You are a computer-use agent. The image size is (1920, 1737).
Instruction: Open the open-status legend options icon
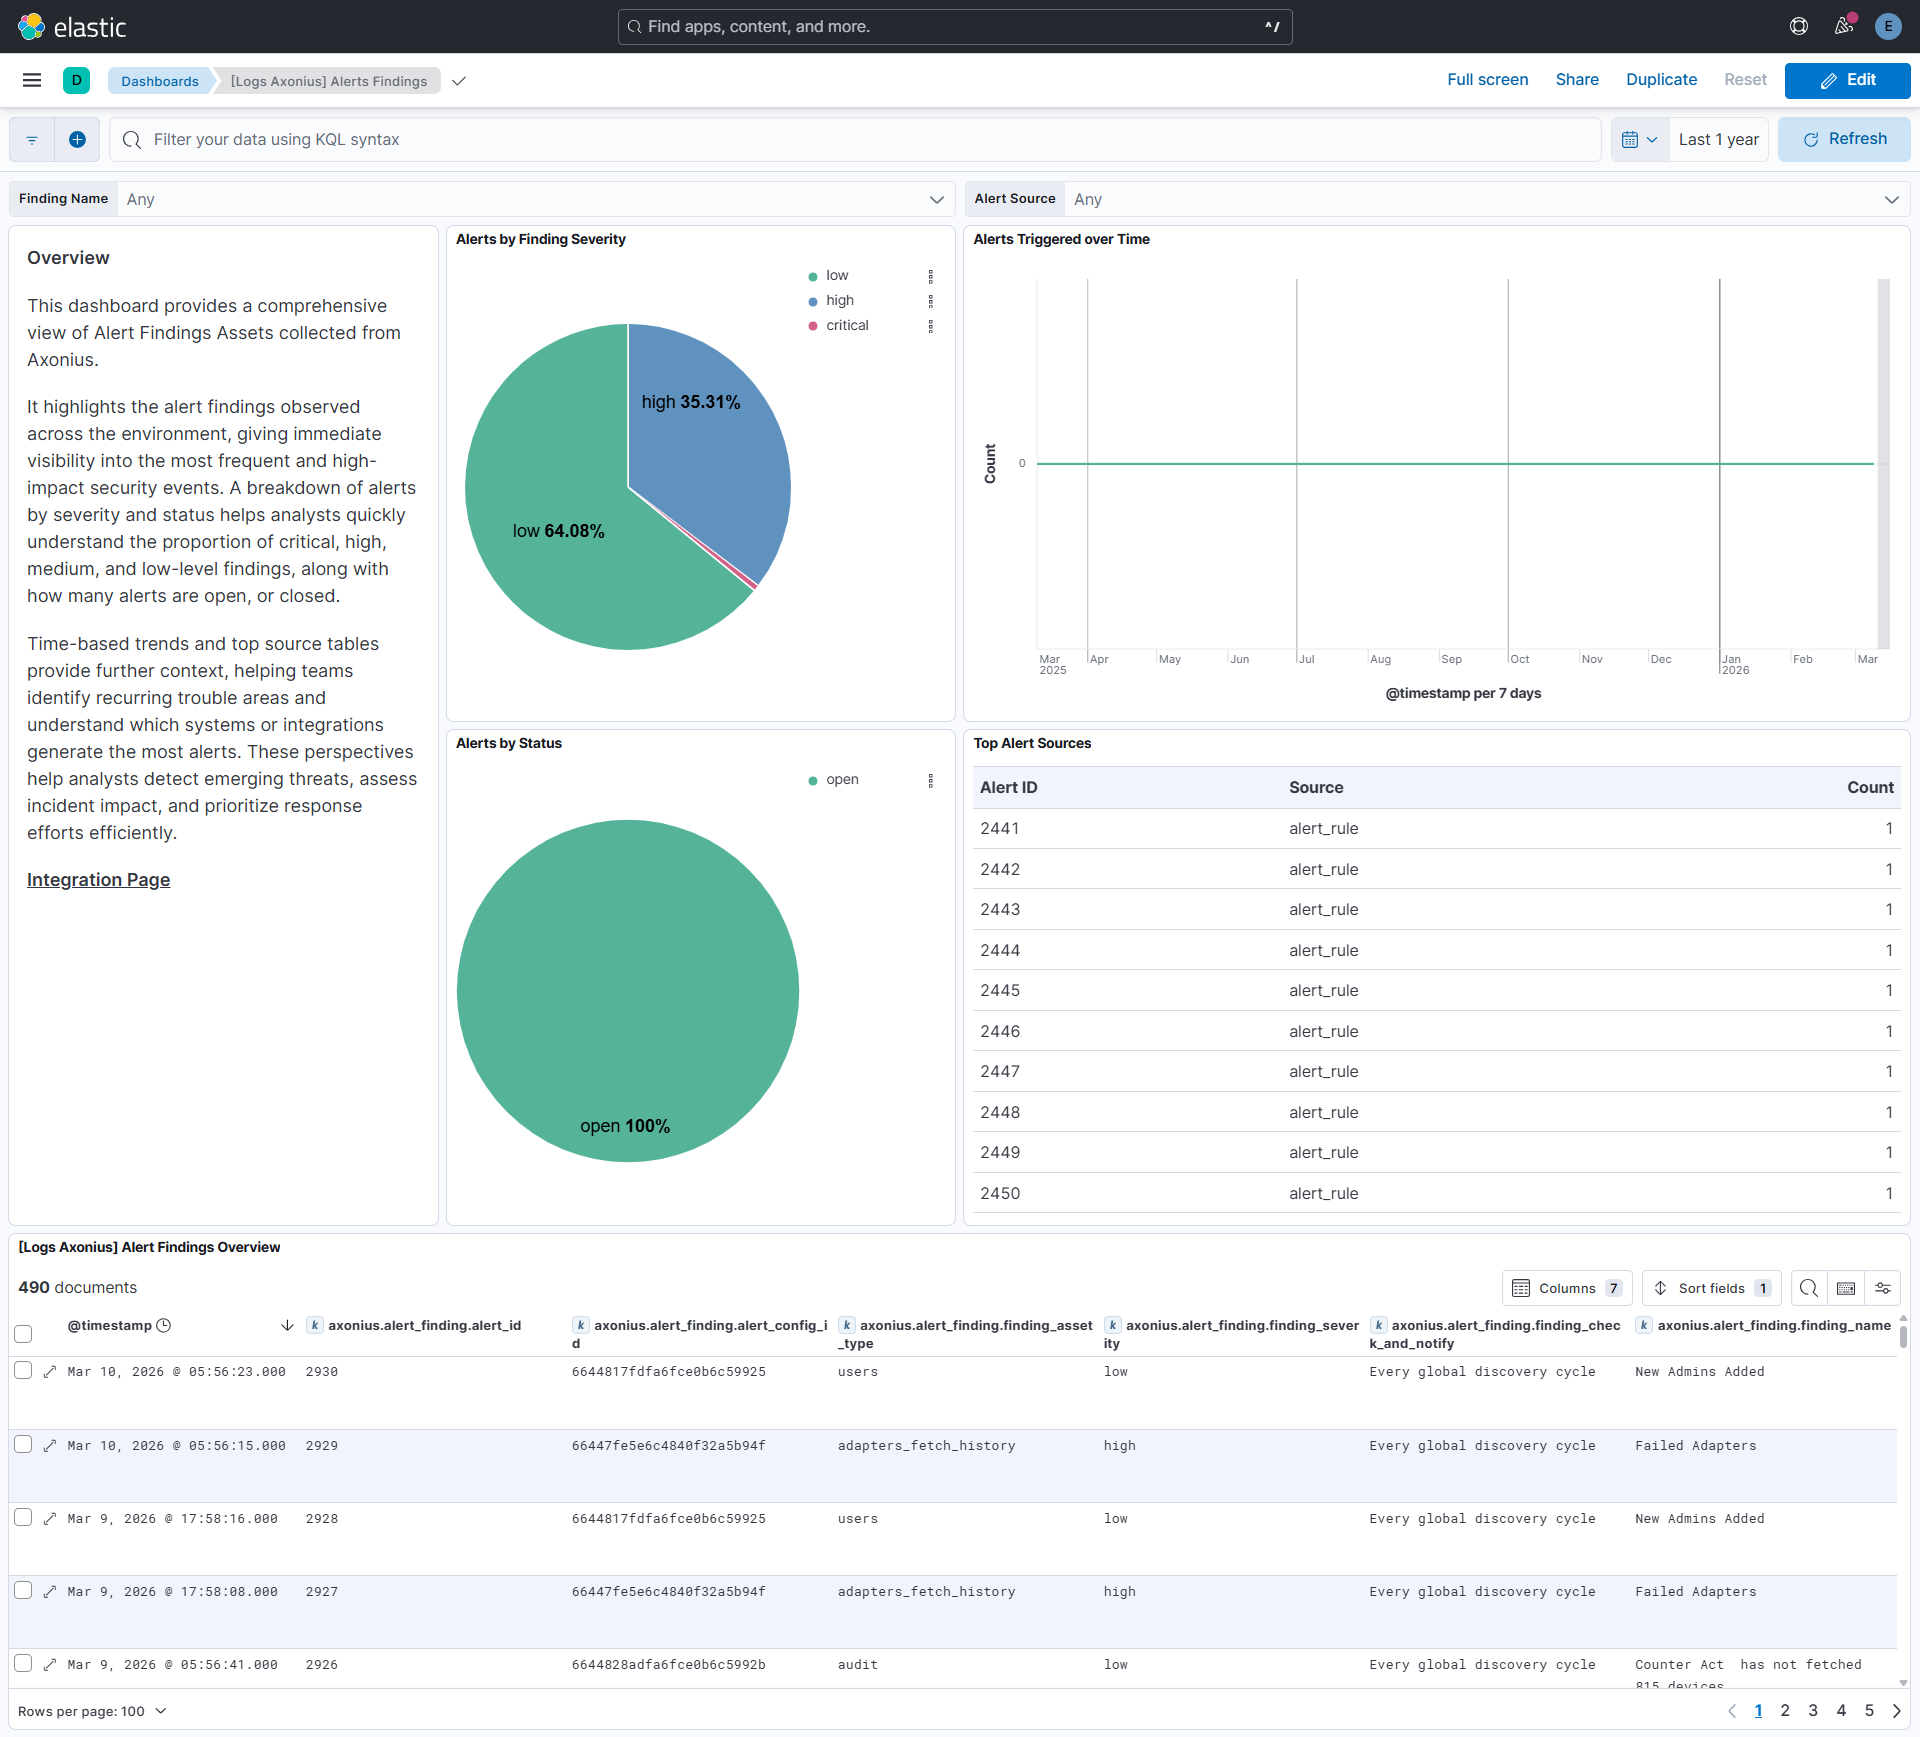point(930,780)
